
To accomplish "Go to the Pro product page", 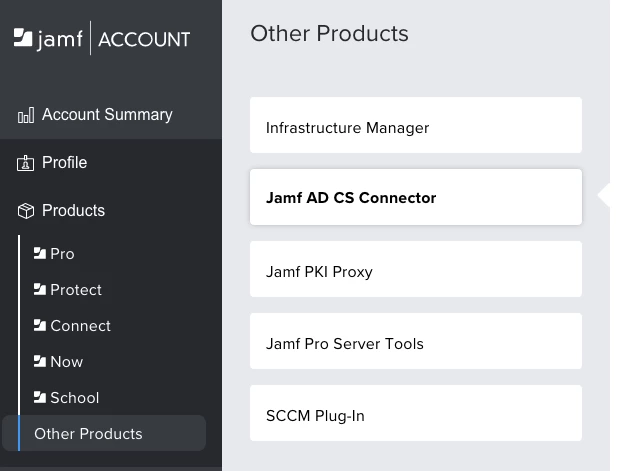I will (62, 254).
